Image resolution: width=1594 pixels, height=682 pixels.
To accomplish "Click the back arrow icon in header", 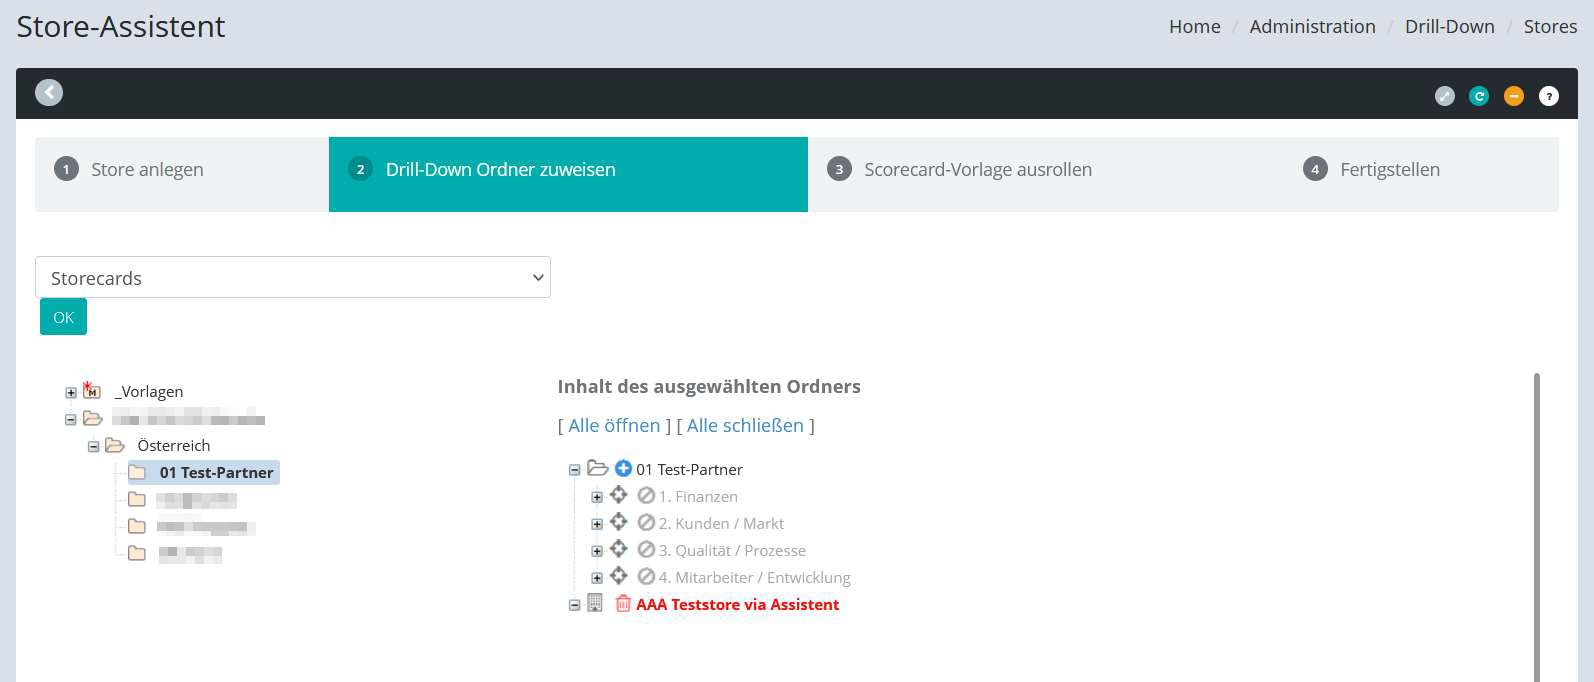I will [x=49, y=93].
